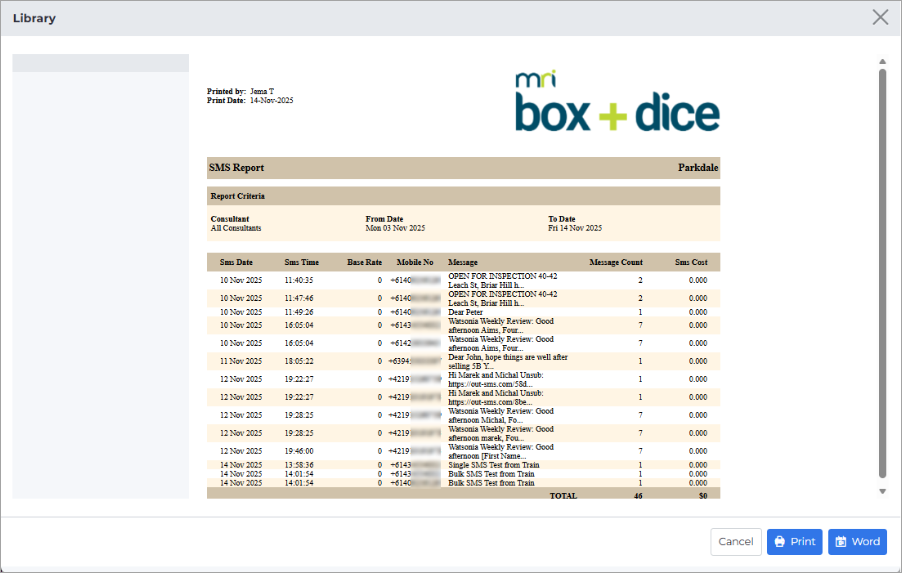Click the Dear Peter message row

click(x=463, y=312)
